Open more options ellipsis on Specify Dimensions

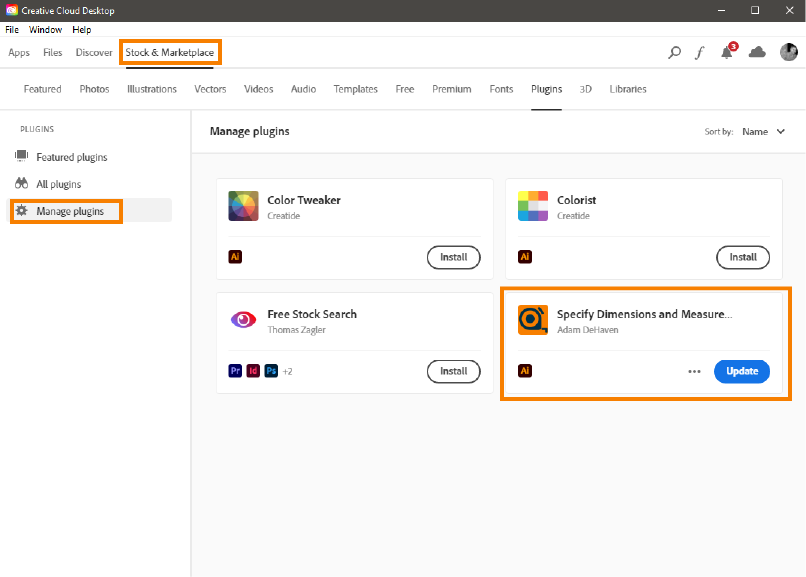point(694,371)
